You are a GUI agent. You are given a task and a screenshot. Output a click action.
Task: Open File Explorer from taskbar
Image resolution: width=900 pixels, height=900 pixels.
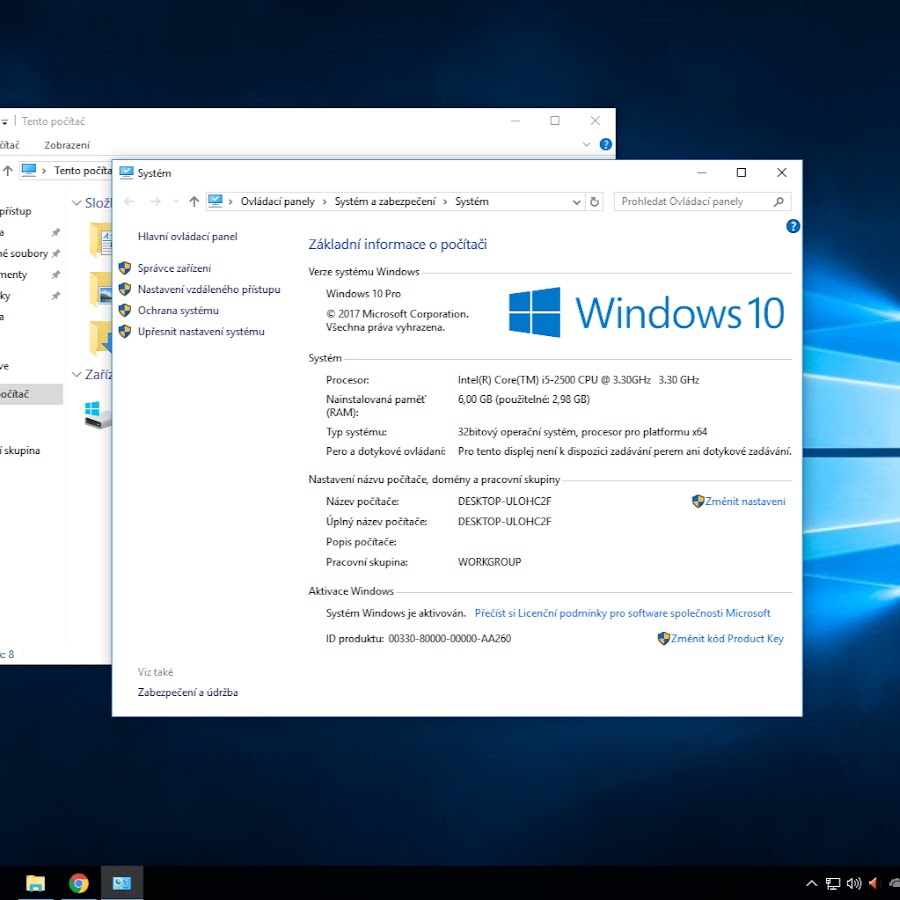pyautogui.click(x=36, y=883)
